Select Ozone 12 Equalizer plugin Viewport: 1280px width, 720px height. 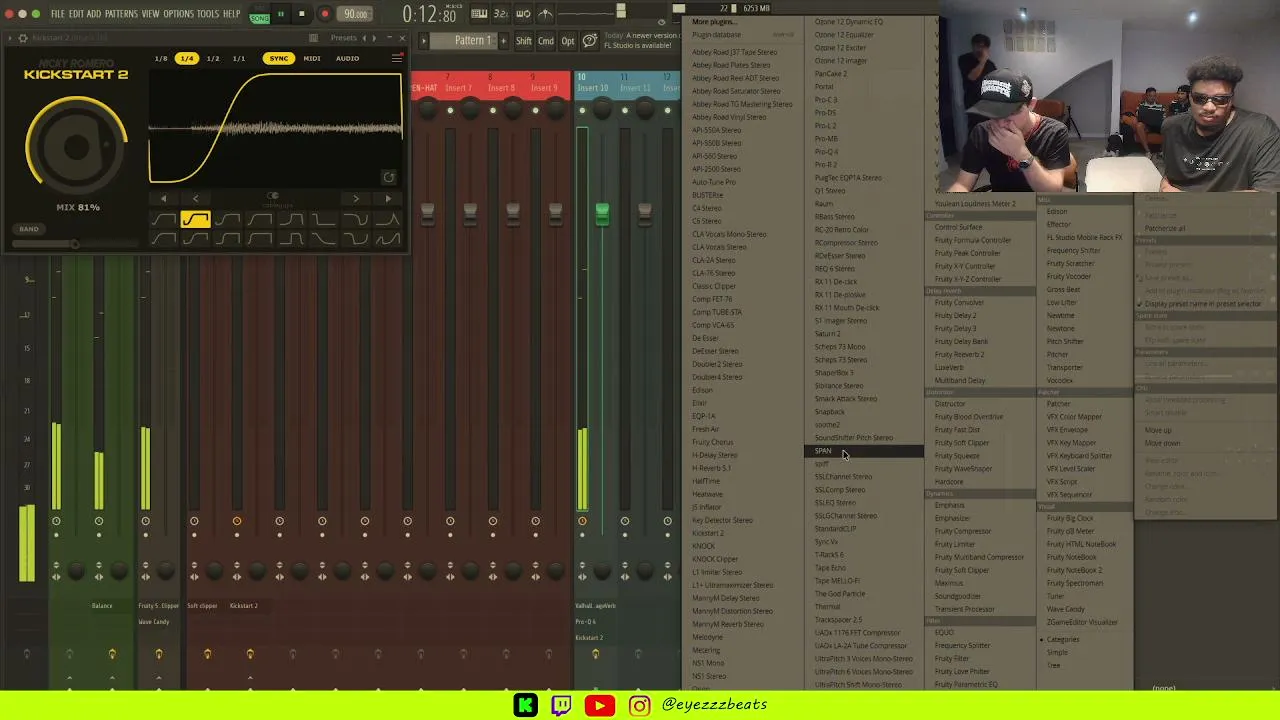(x=845, y=35)
